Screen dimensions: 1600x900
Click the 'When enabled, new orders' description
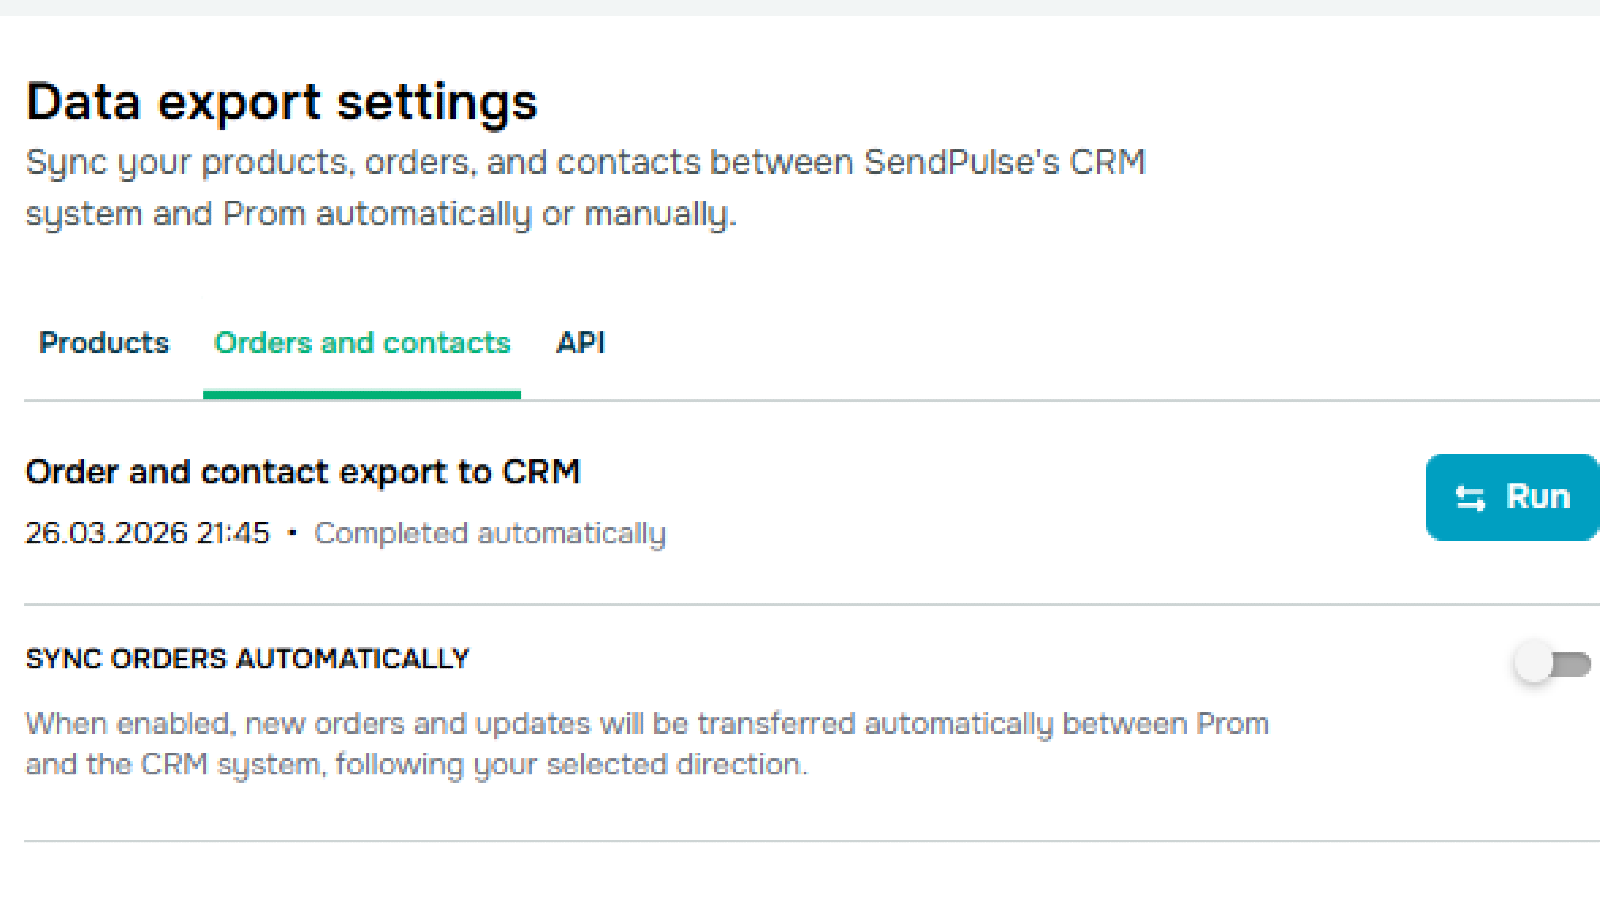coord(646,723)
